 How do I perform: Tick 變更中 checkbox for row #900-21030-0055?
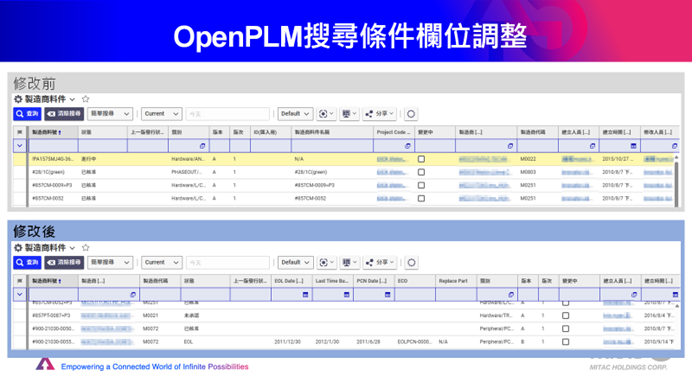565,342
